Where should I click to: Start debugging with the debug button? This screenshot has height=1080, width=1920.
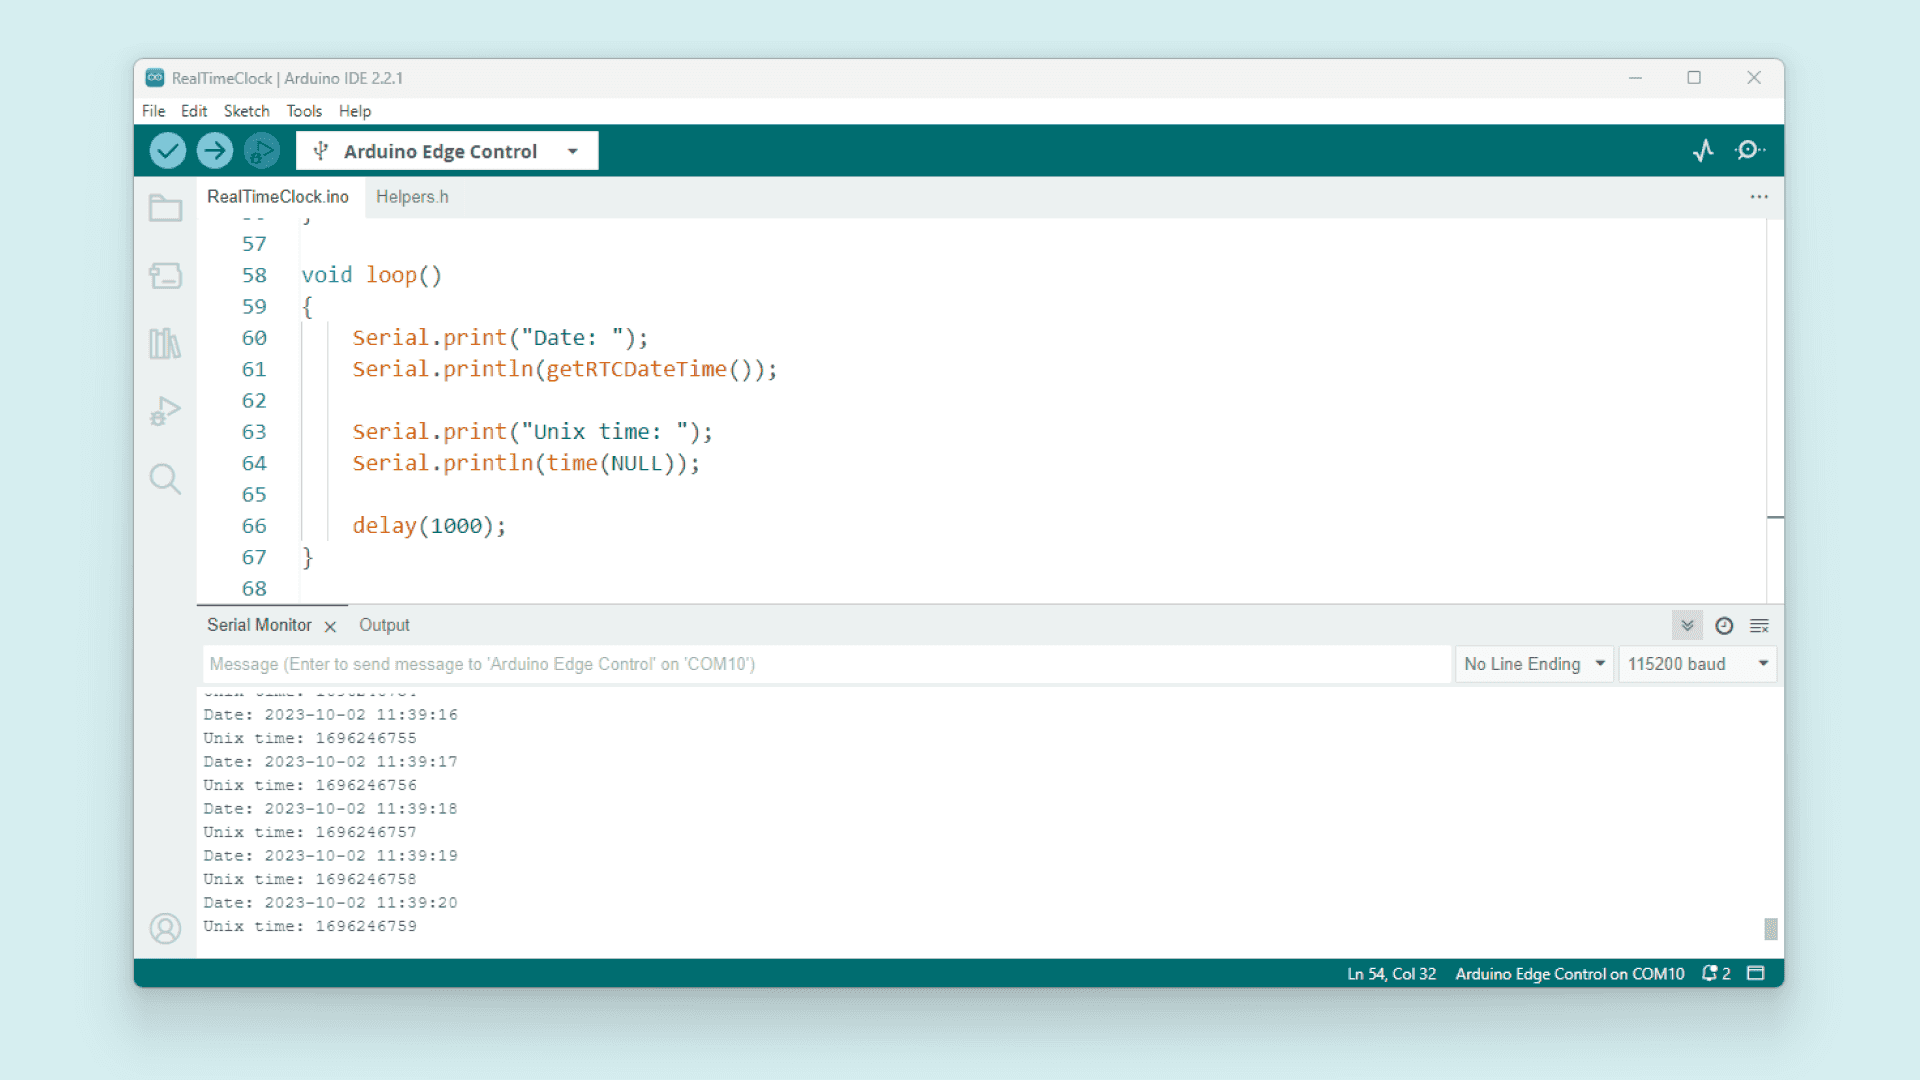tap(261, 151)
